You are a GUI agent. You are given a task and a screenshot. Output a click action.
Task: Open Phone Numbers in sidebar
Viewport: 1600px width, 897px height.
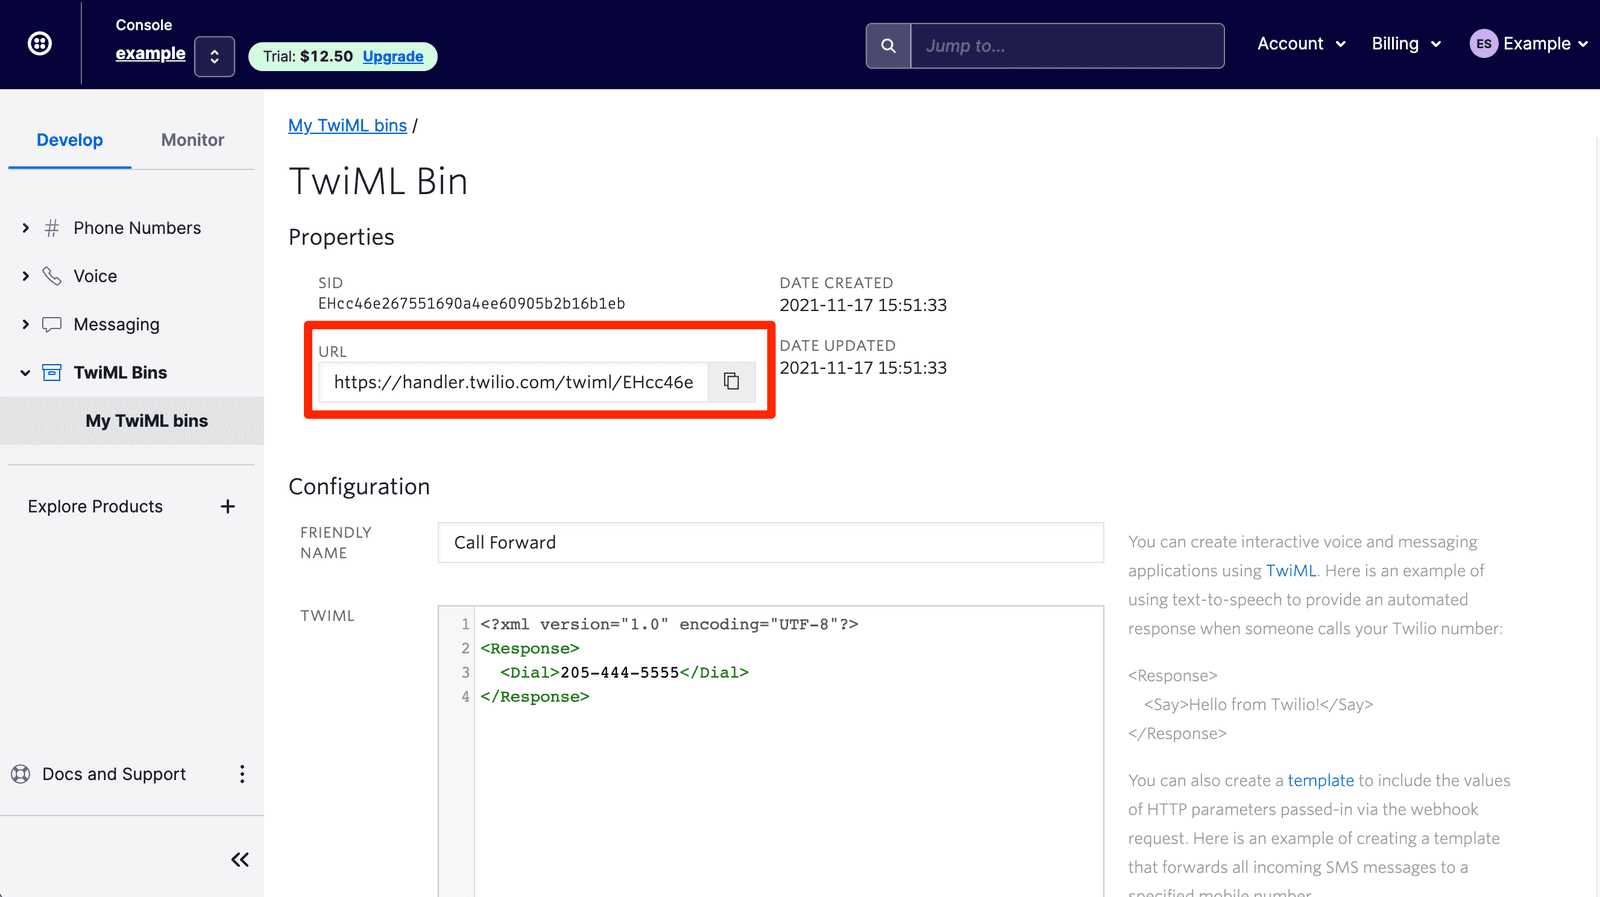[x=137, y=228]
